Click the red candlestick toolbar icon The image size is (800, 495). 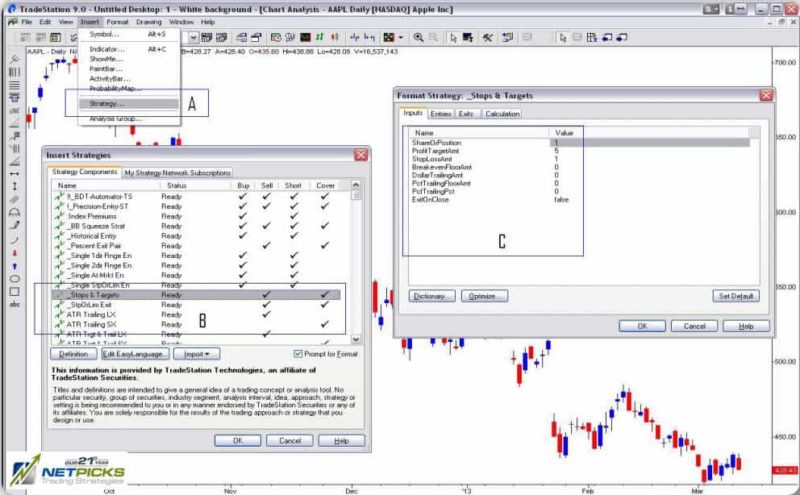(x=335, y=37)
